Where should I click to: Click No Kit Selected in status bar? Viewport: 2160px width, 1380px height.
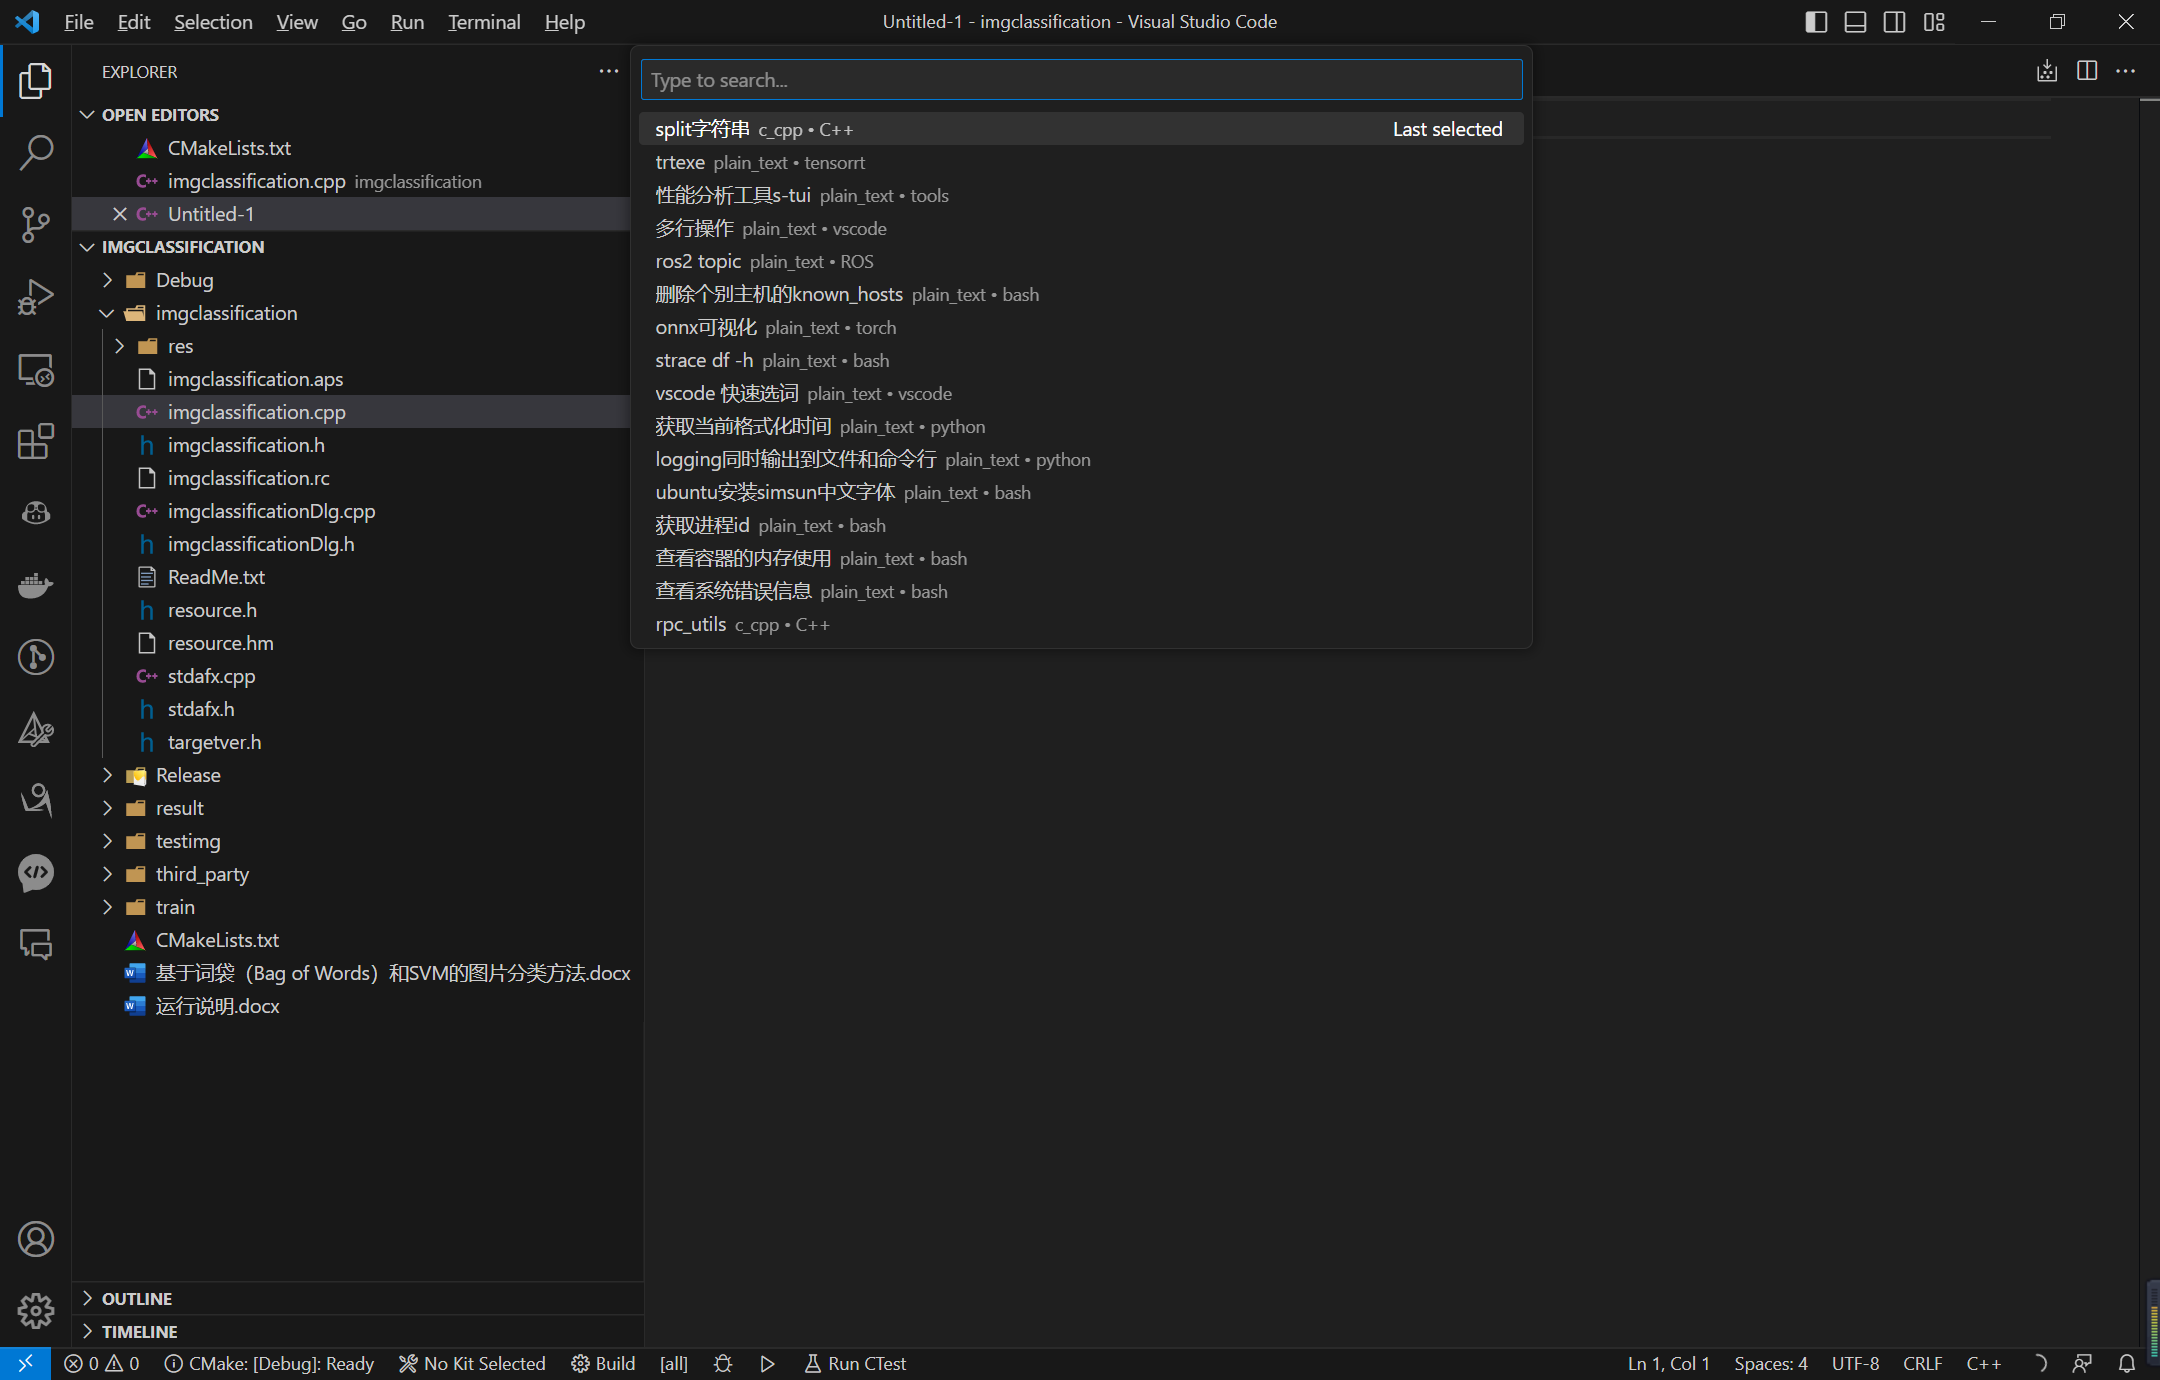point(472,1364)
